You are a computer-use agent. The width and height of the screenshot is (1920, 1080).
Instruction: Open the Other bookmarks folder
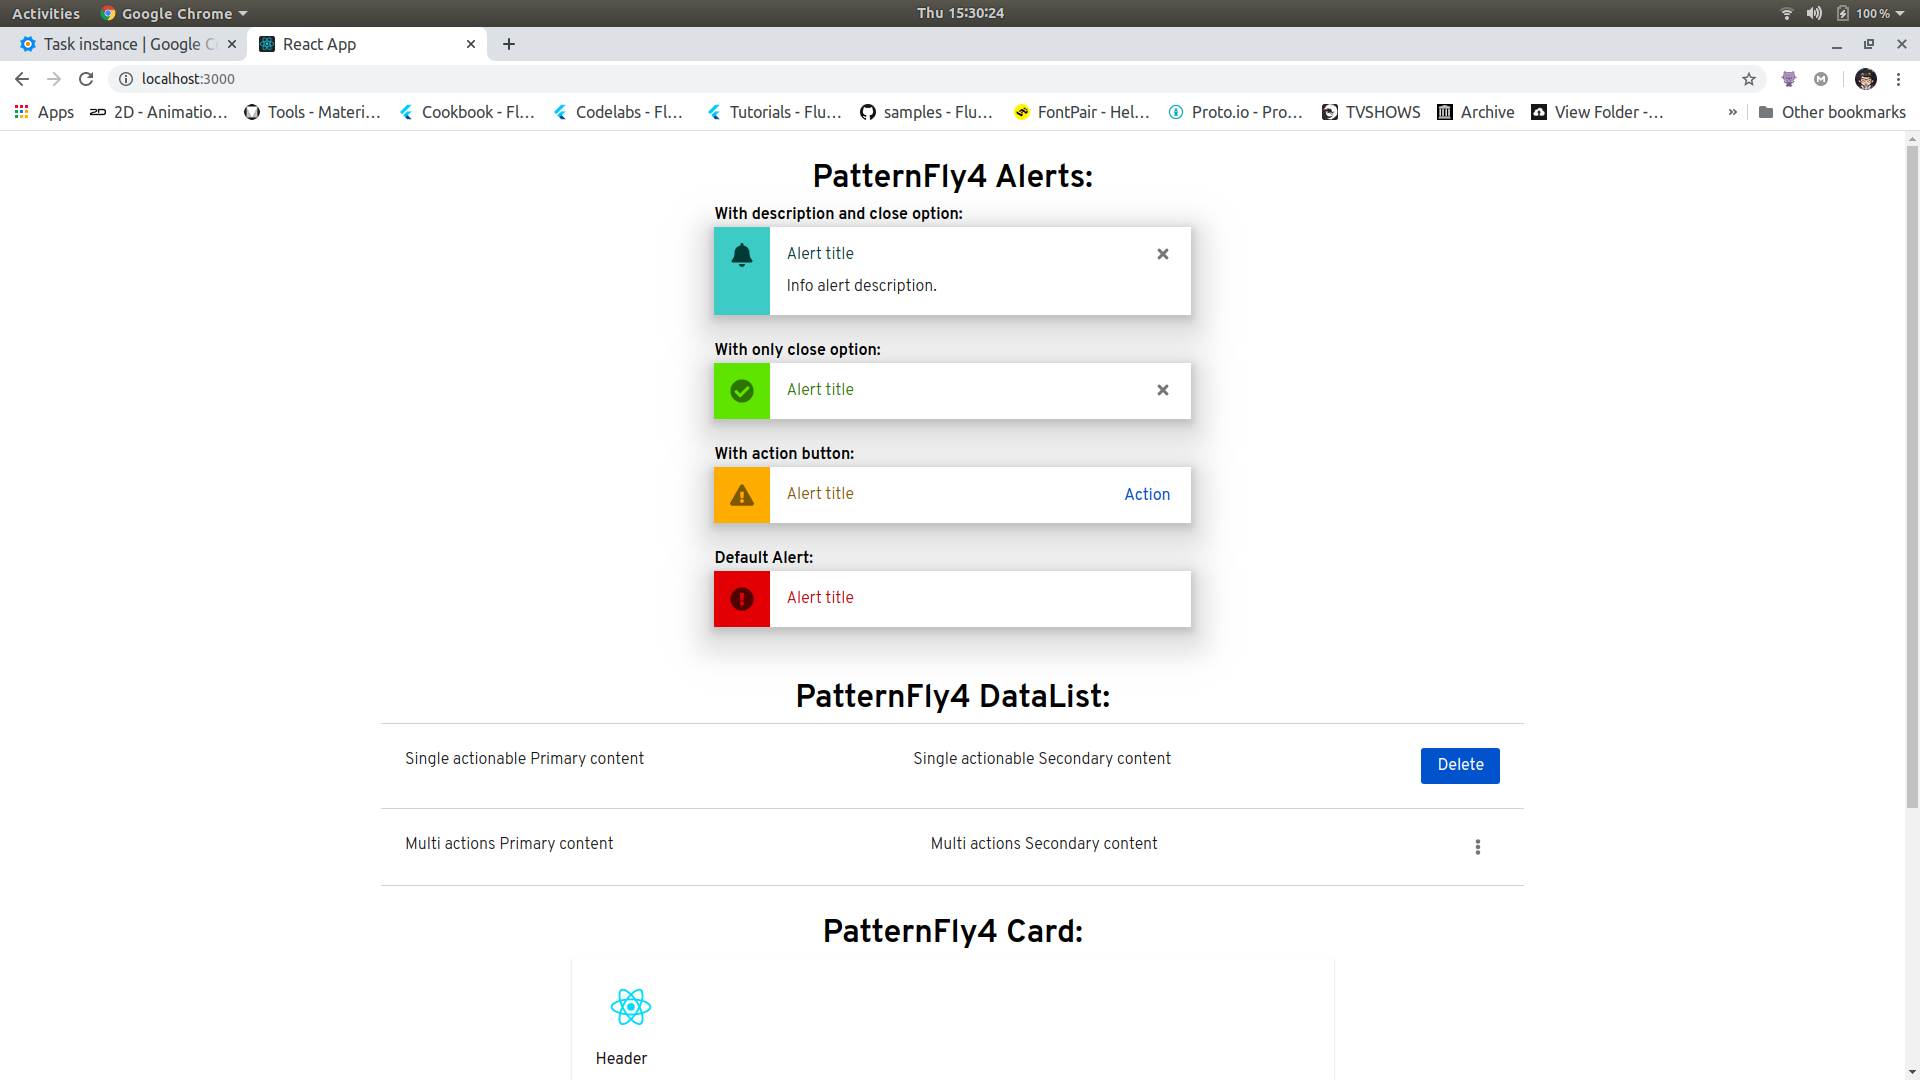pyautogui.click(x=1831, y=112)
